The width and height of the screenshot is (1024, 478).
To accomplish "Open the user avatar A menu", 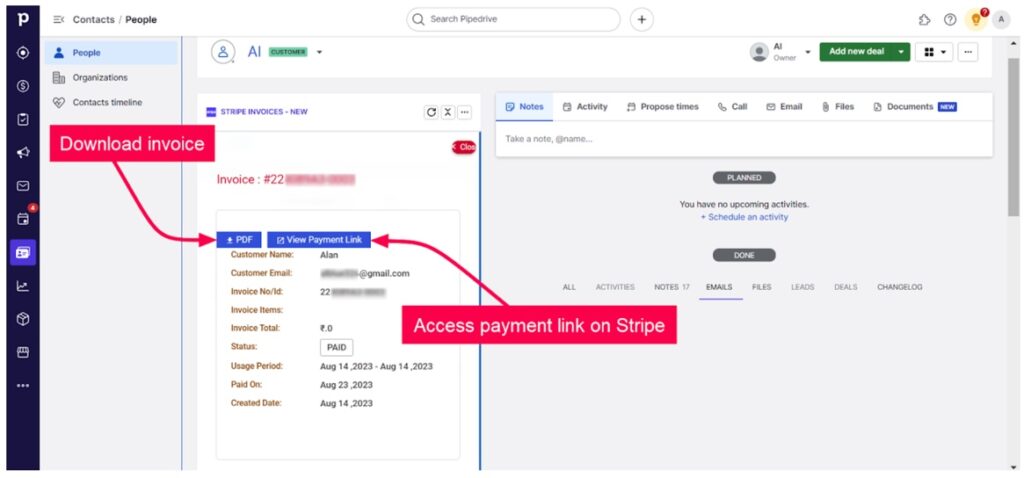I will 1001,20.
